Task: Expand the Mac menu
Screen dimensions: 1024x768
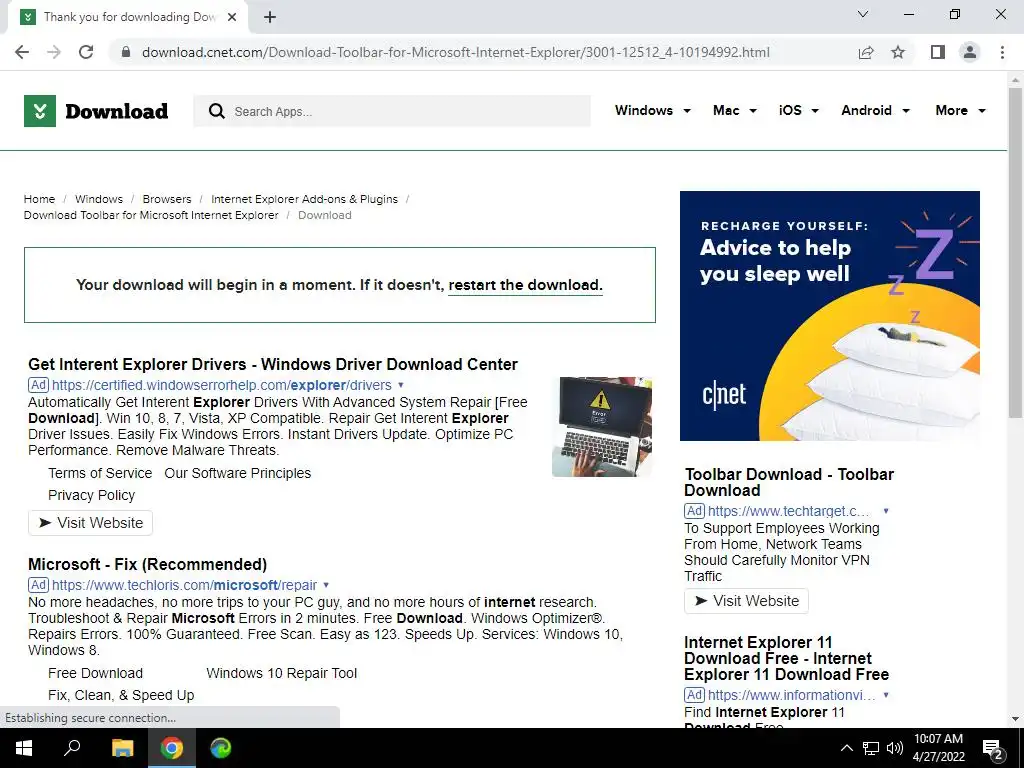Action: tap(735, 110)
